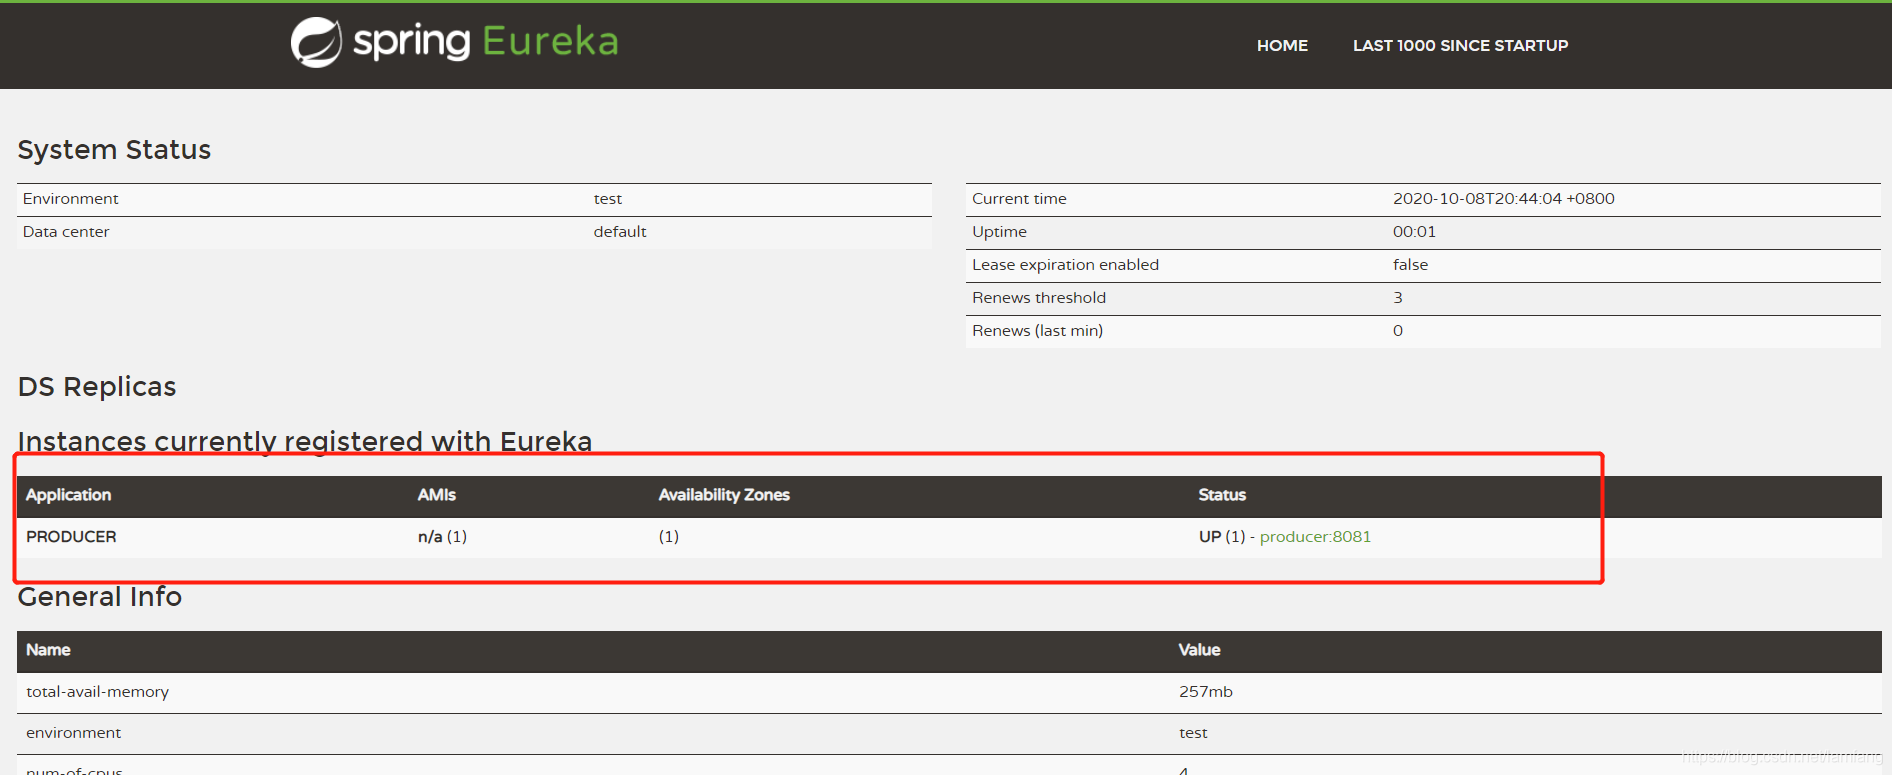Click the System Status heading
Screen dimensions: 1892x775
click(x=114, y=150)
